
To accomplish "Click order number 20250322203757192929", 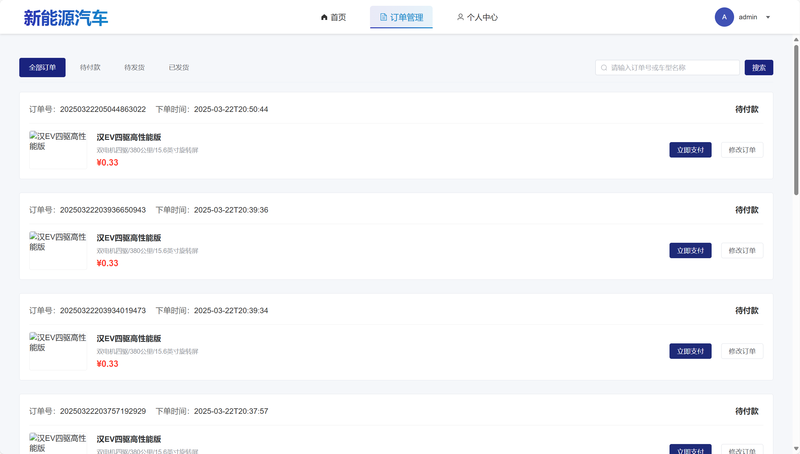I will pyautogui.click(x=103, y=411).
